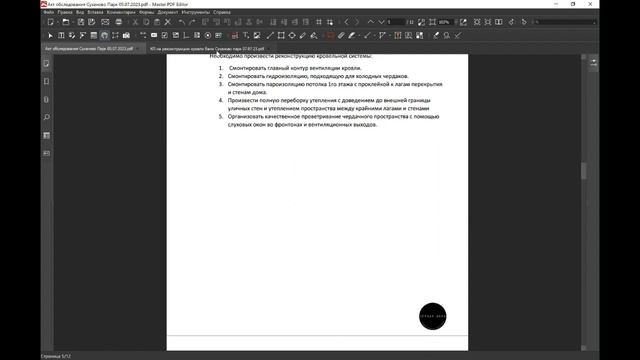Click the Open file folder icon

pyautogui.click(x=66, y=22)
